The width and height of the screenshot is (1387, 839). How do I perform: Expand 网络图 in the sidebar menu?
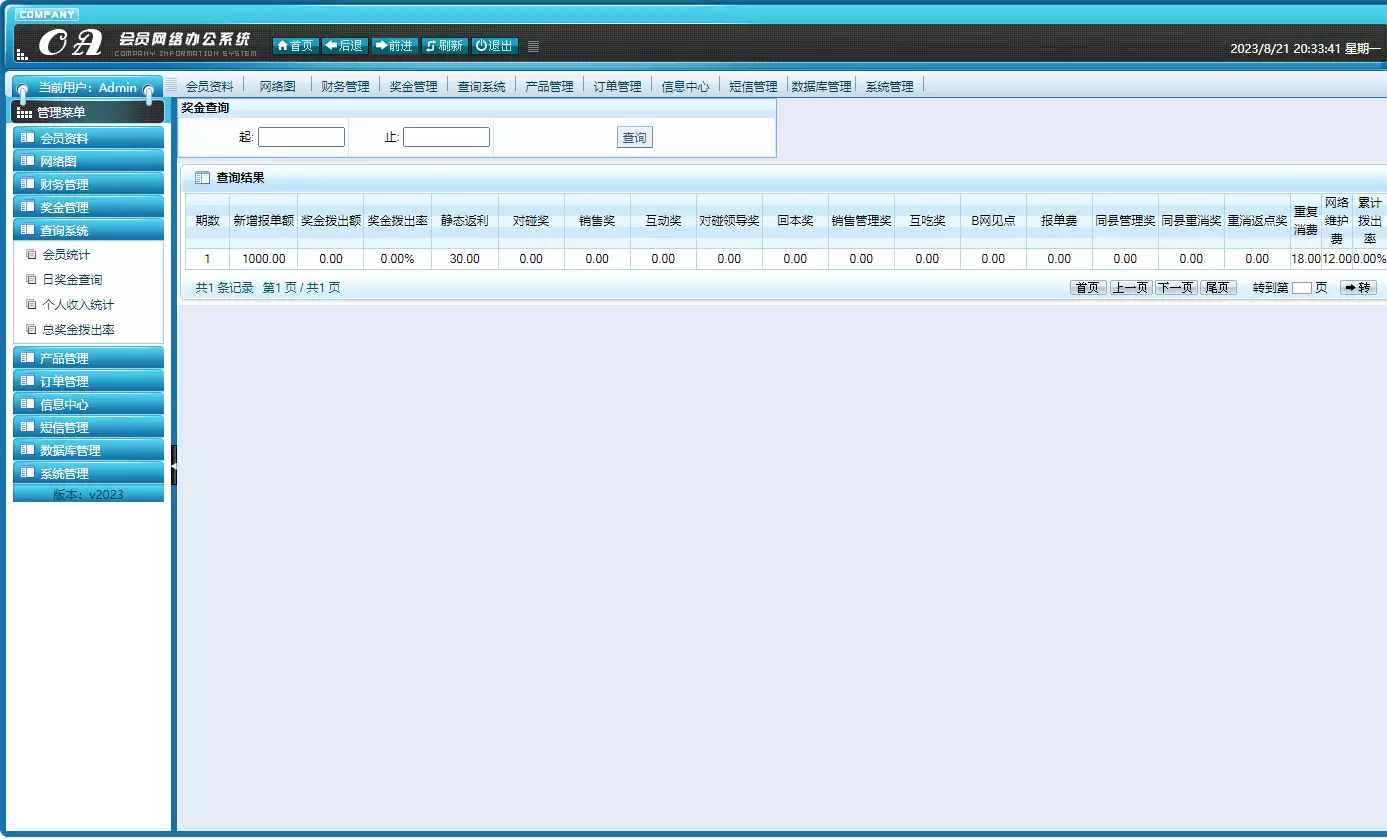(88, 161)
